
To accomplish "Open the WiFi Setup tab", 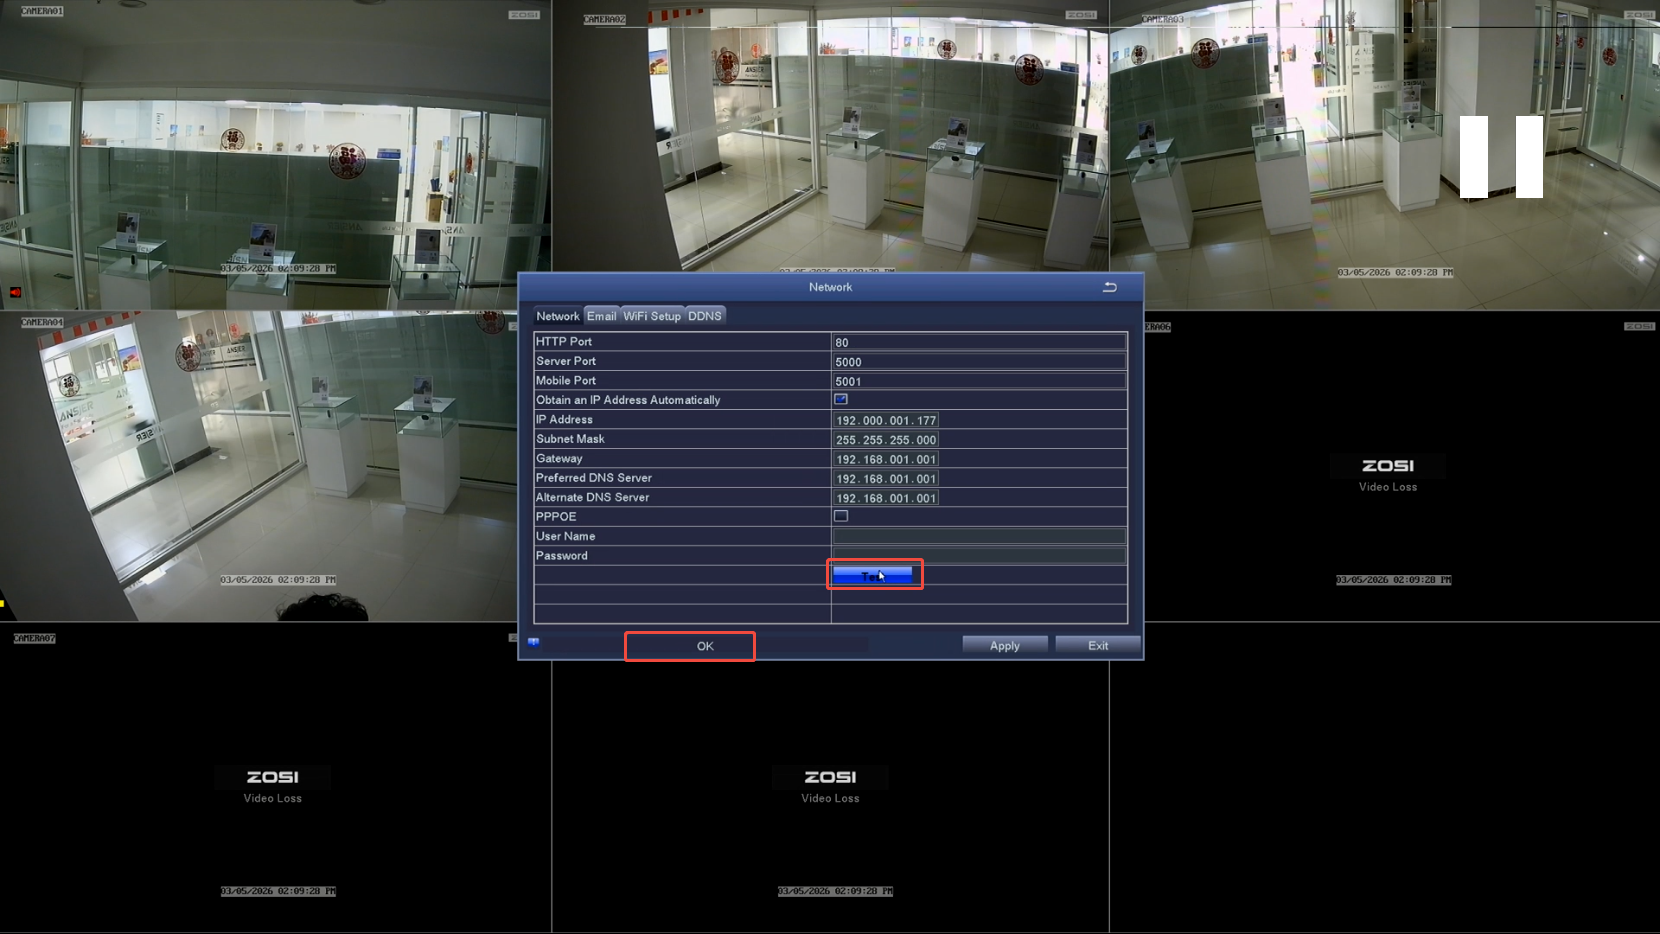I will (x=652, y=316).
